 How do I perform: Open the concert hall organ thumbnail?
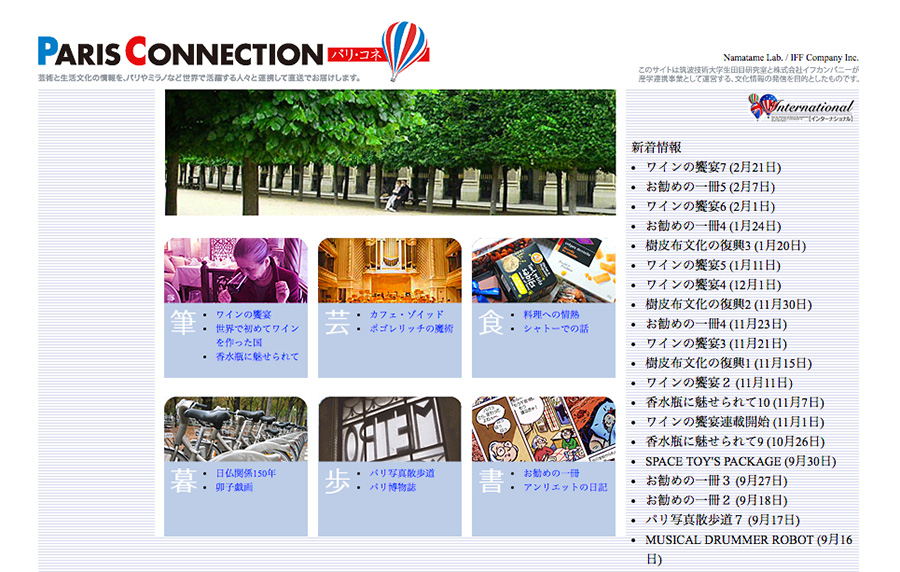point(390,270)
